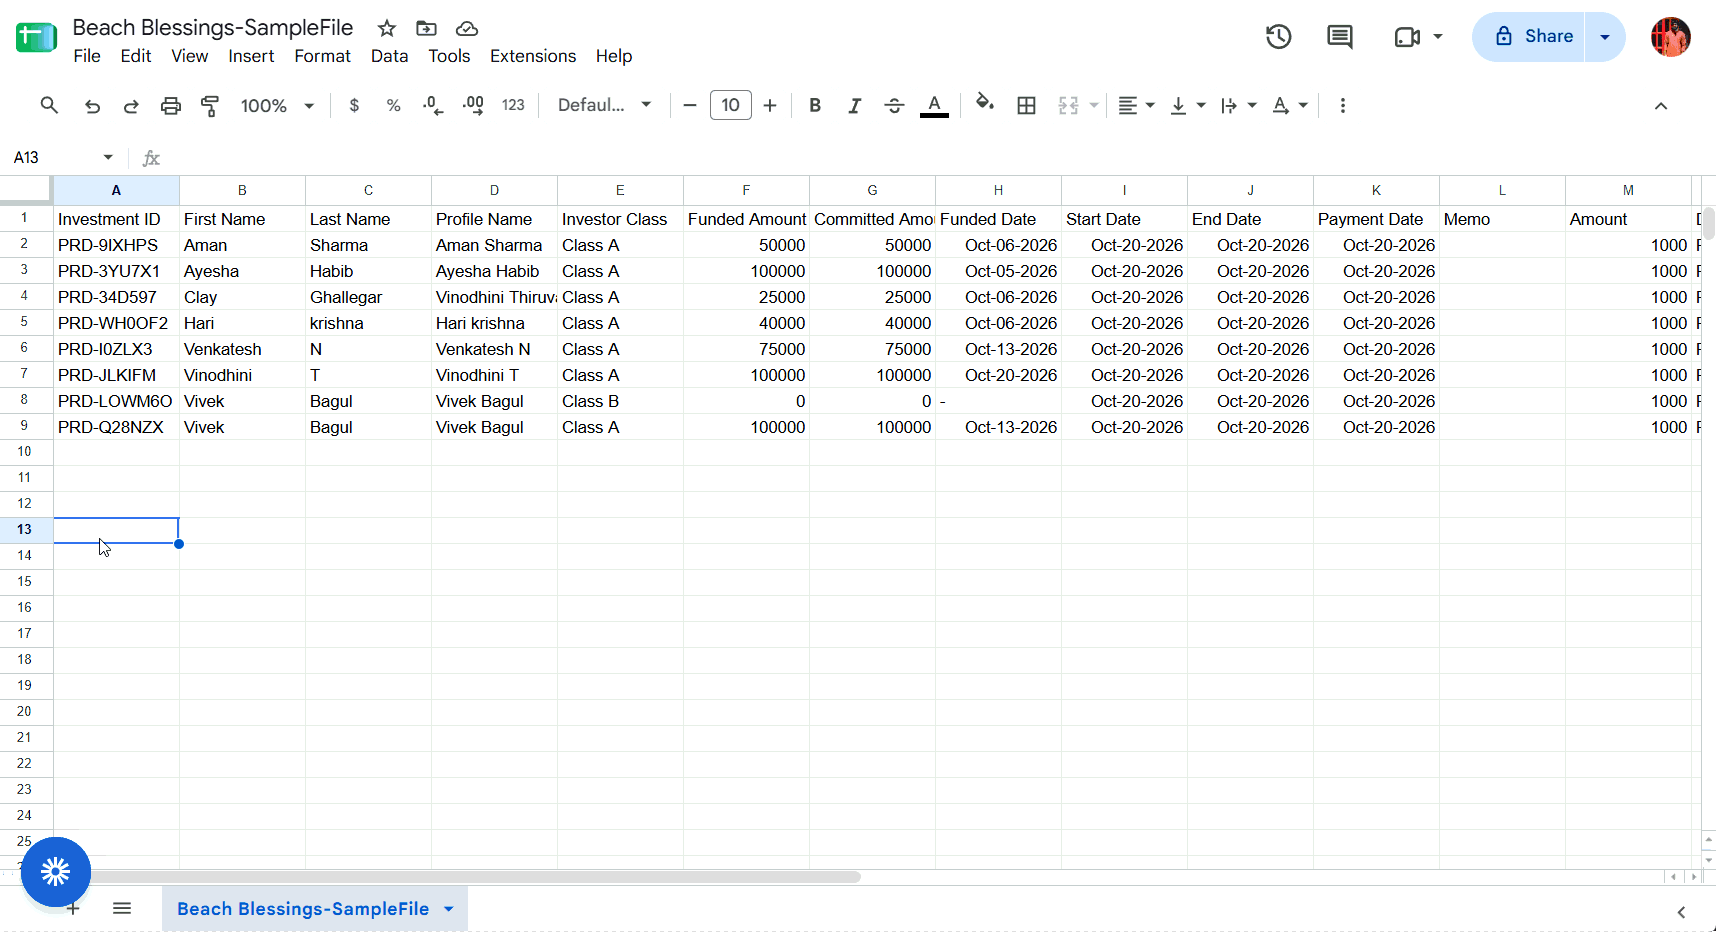
Task: Open the File menu
Action: coord(87,56)
